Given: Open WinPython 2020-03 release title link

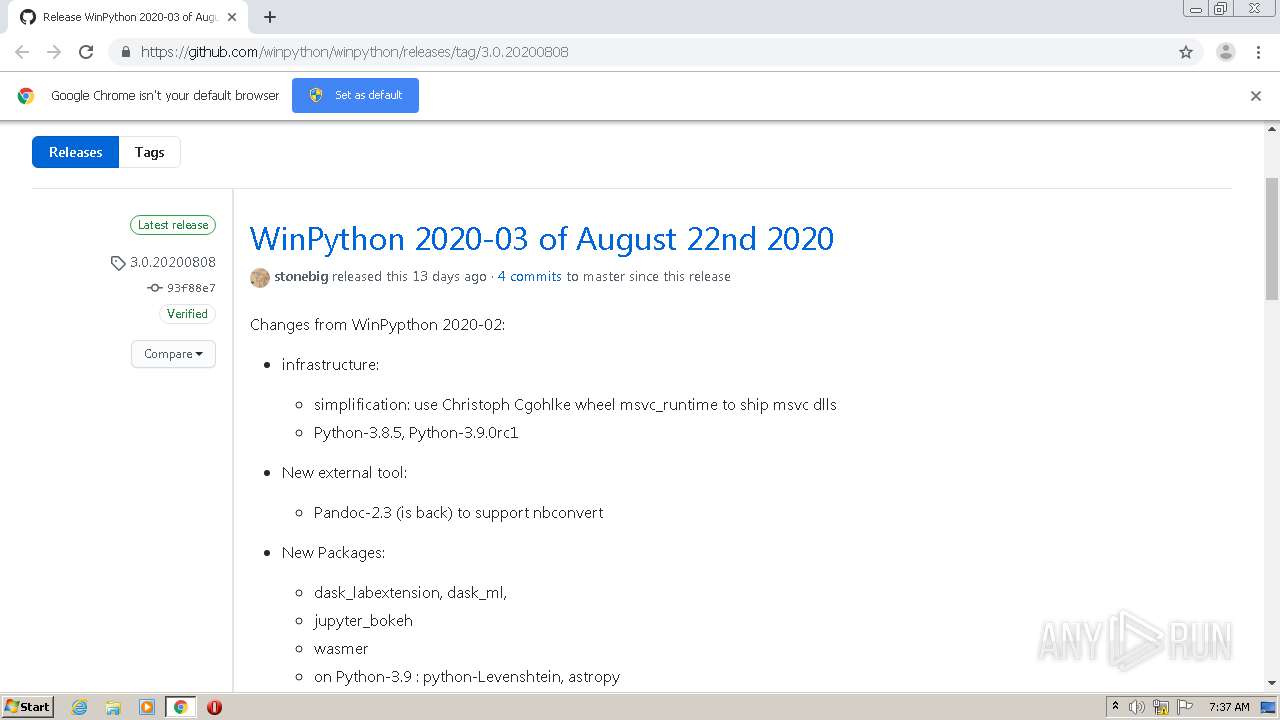Looking at the screenshot, I should tap(542, 238).
